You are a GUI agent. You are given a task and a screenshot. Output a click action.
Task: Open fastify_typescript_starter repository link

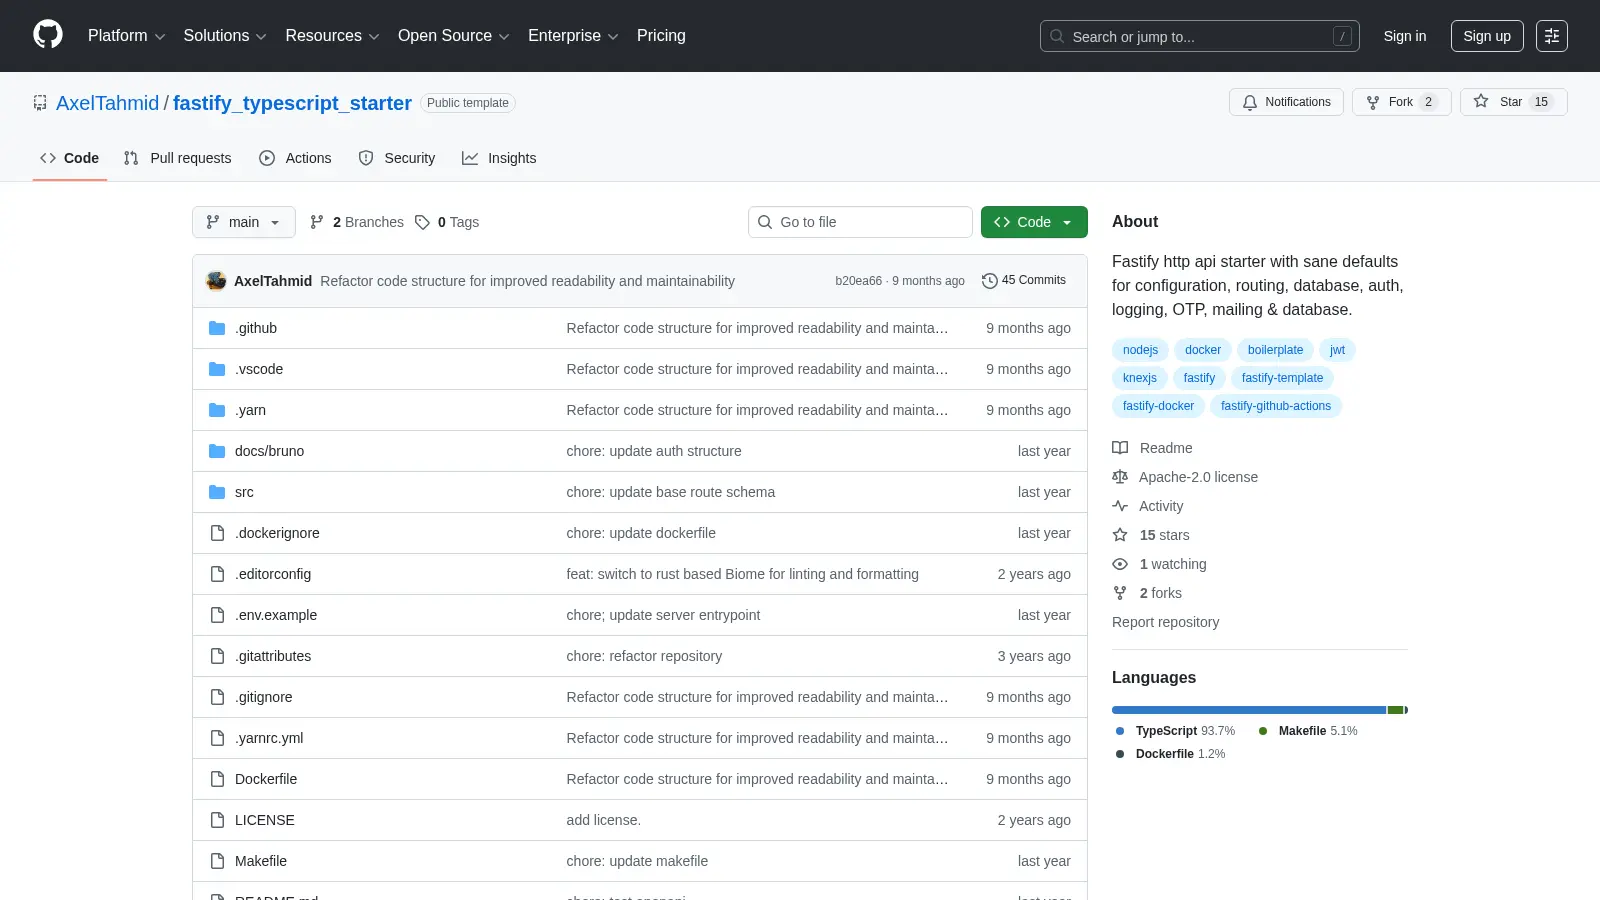(292, 103)
